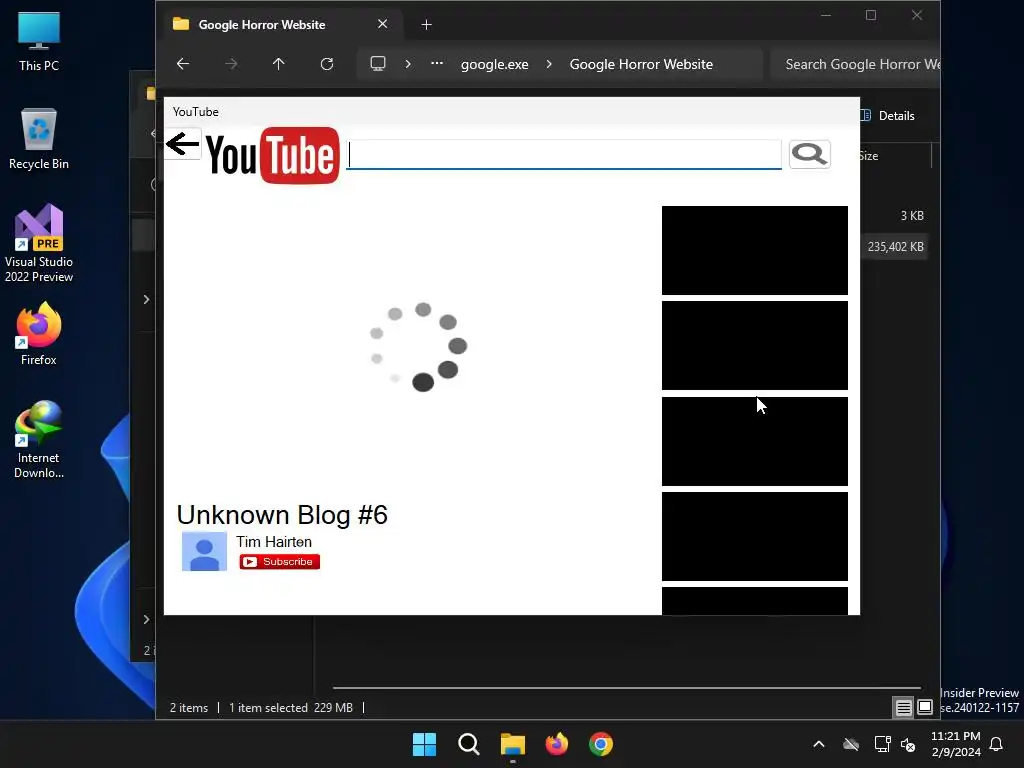
Task: Expand the lower navigation pane chevron
Action: click(146, 619)
